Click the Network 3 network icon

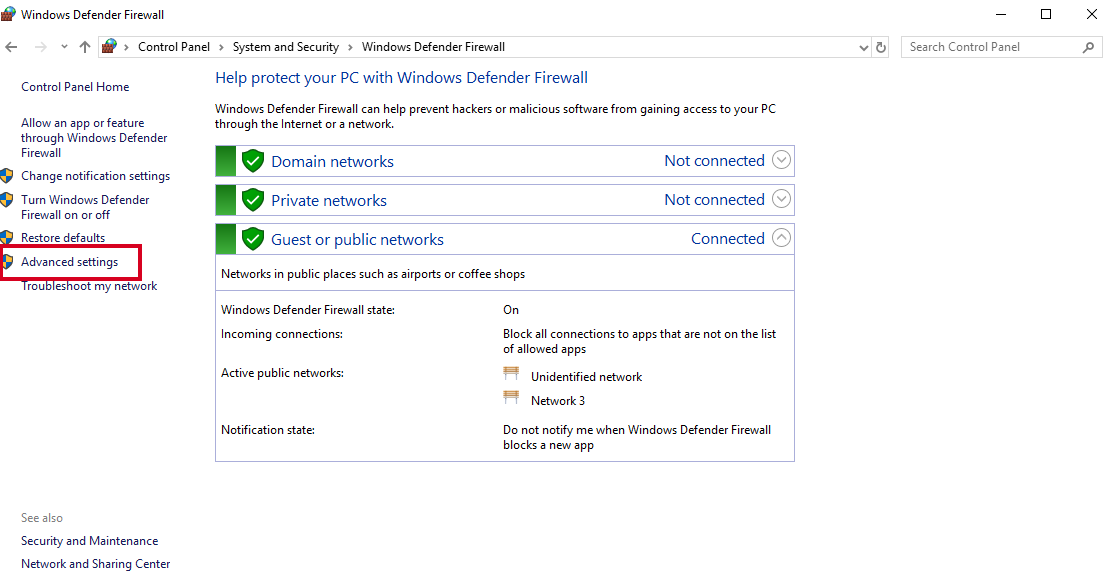511,397
